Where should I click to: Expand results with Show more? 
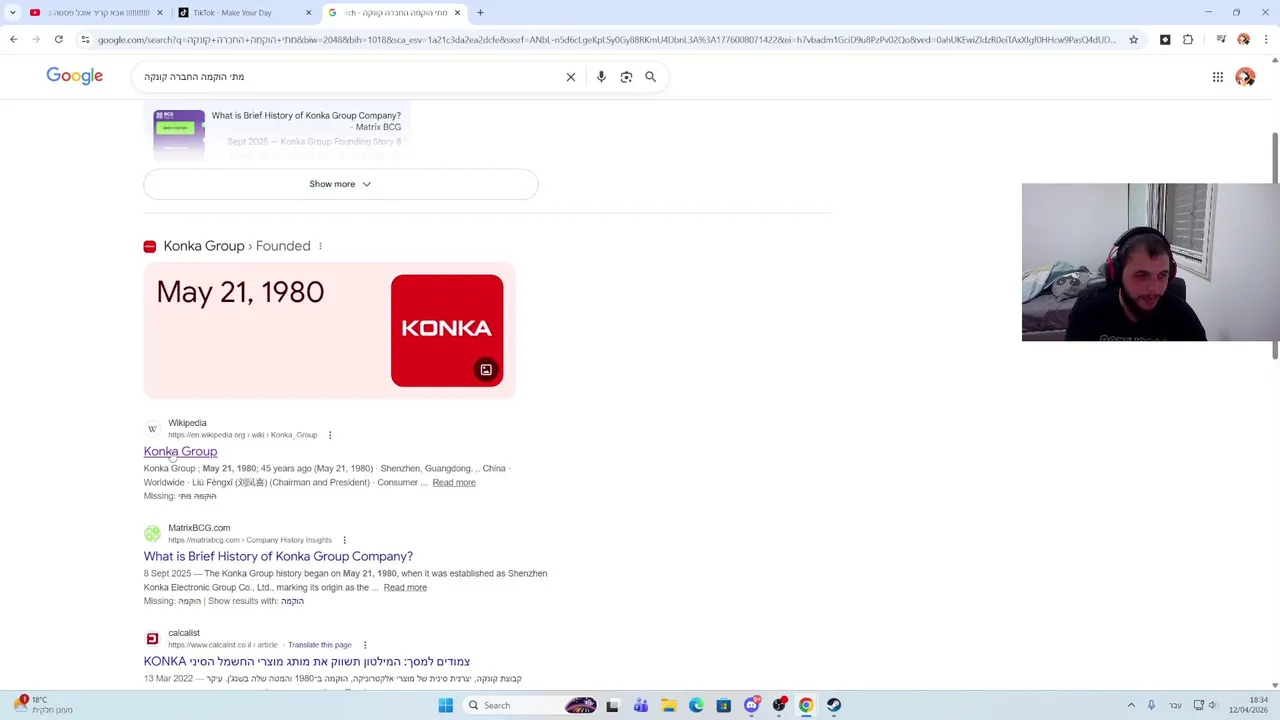(340, 184)
